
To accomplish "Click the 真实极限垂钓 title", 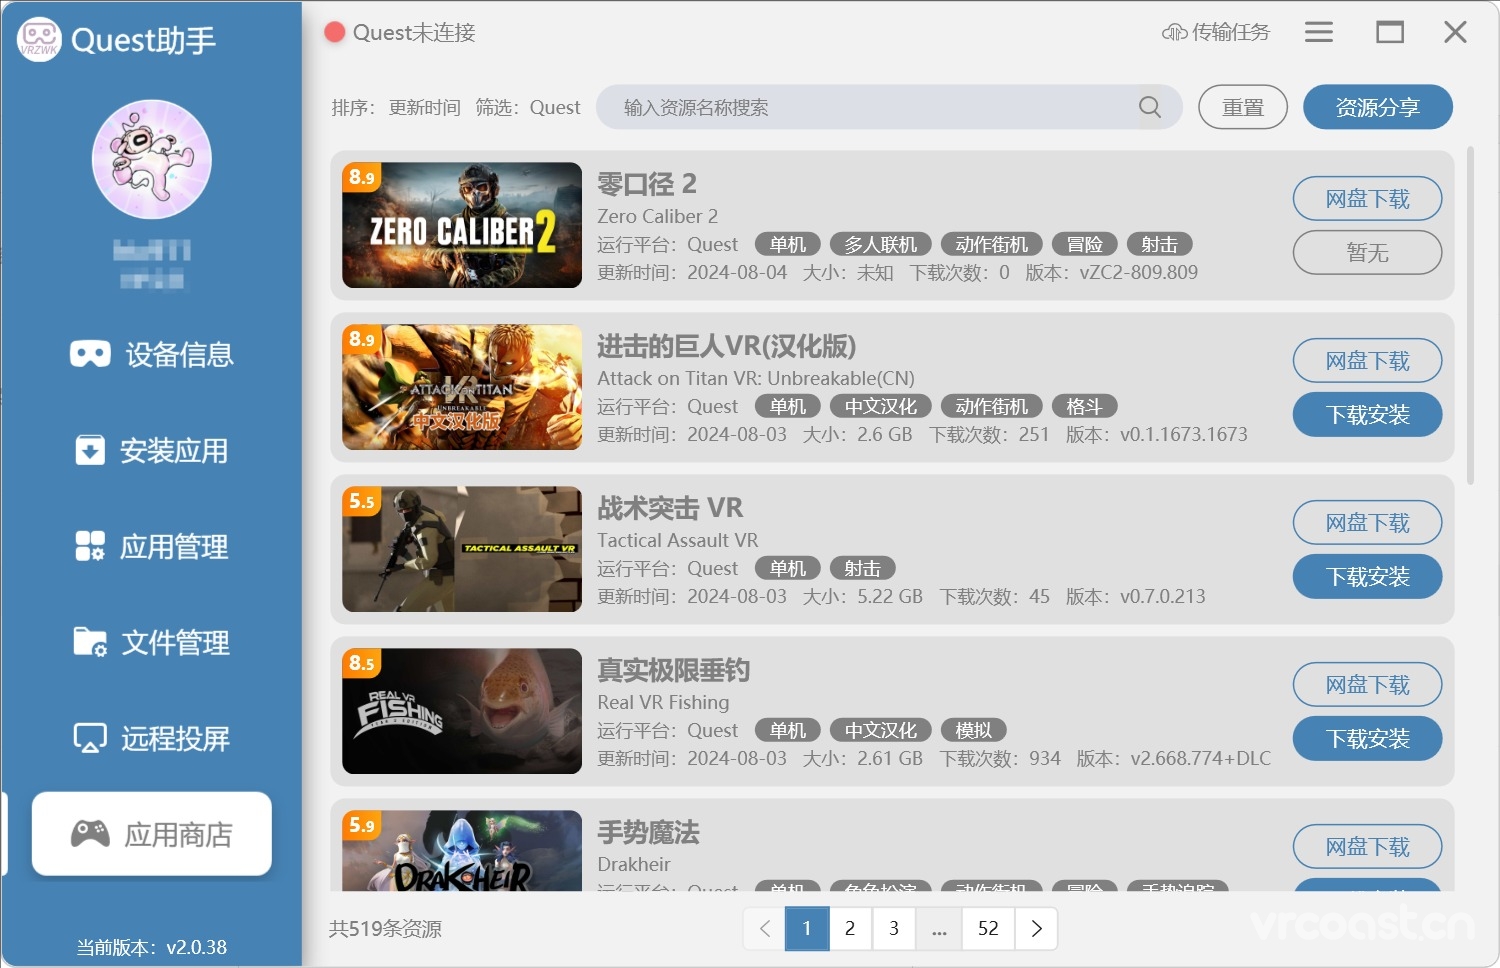I will (673, 670).
